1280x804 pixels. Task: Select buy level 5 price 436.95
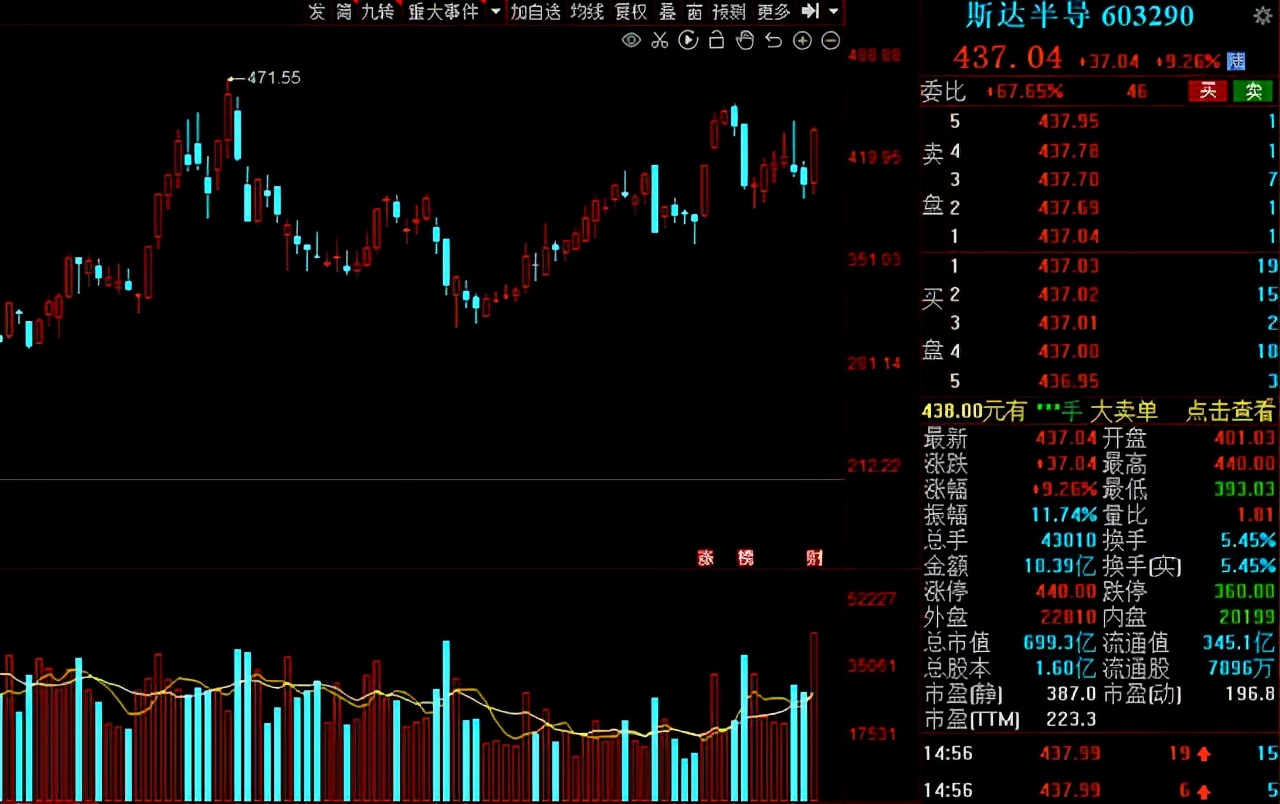[x=1069, y=380]
